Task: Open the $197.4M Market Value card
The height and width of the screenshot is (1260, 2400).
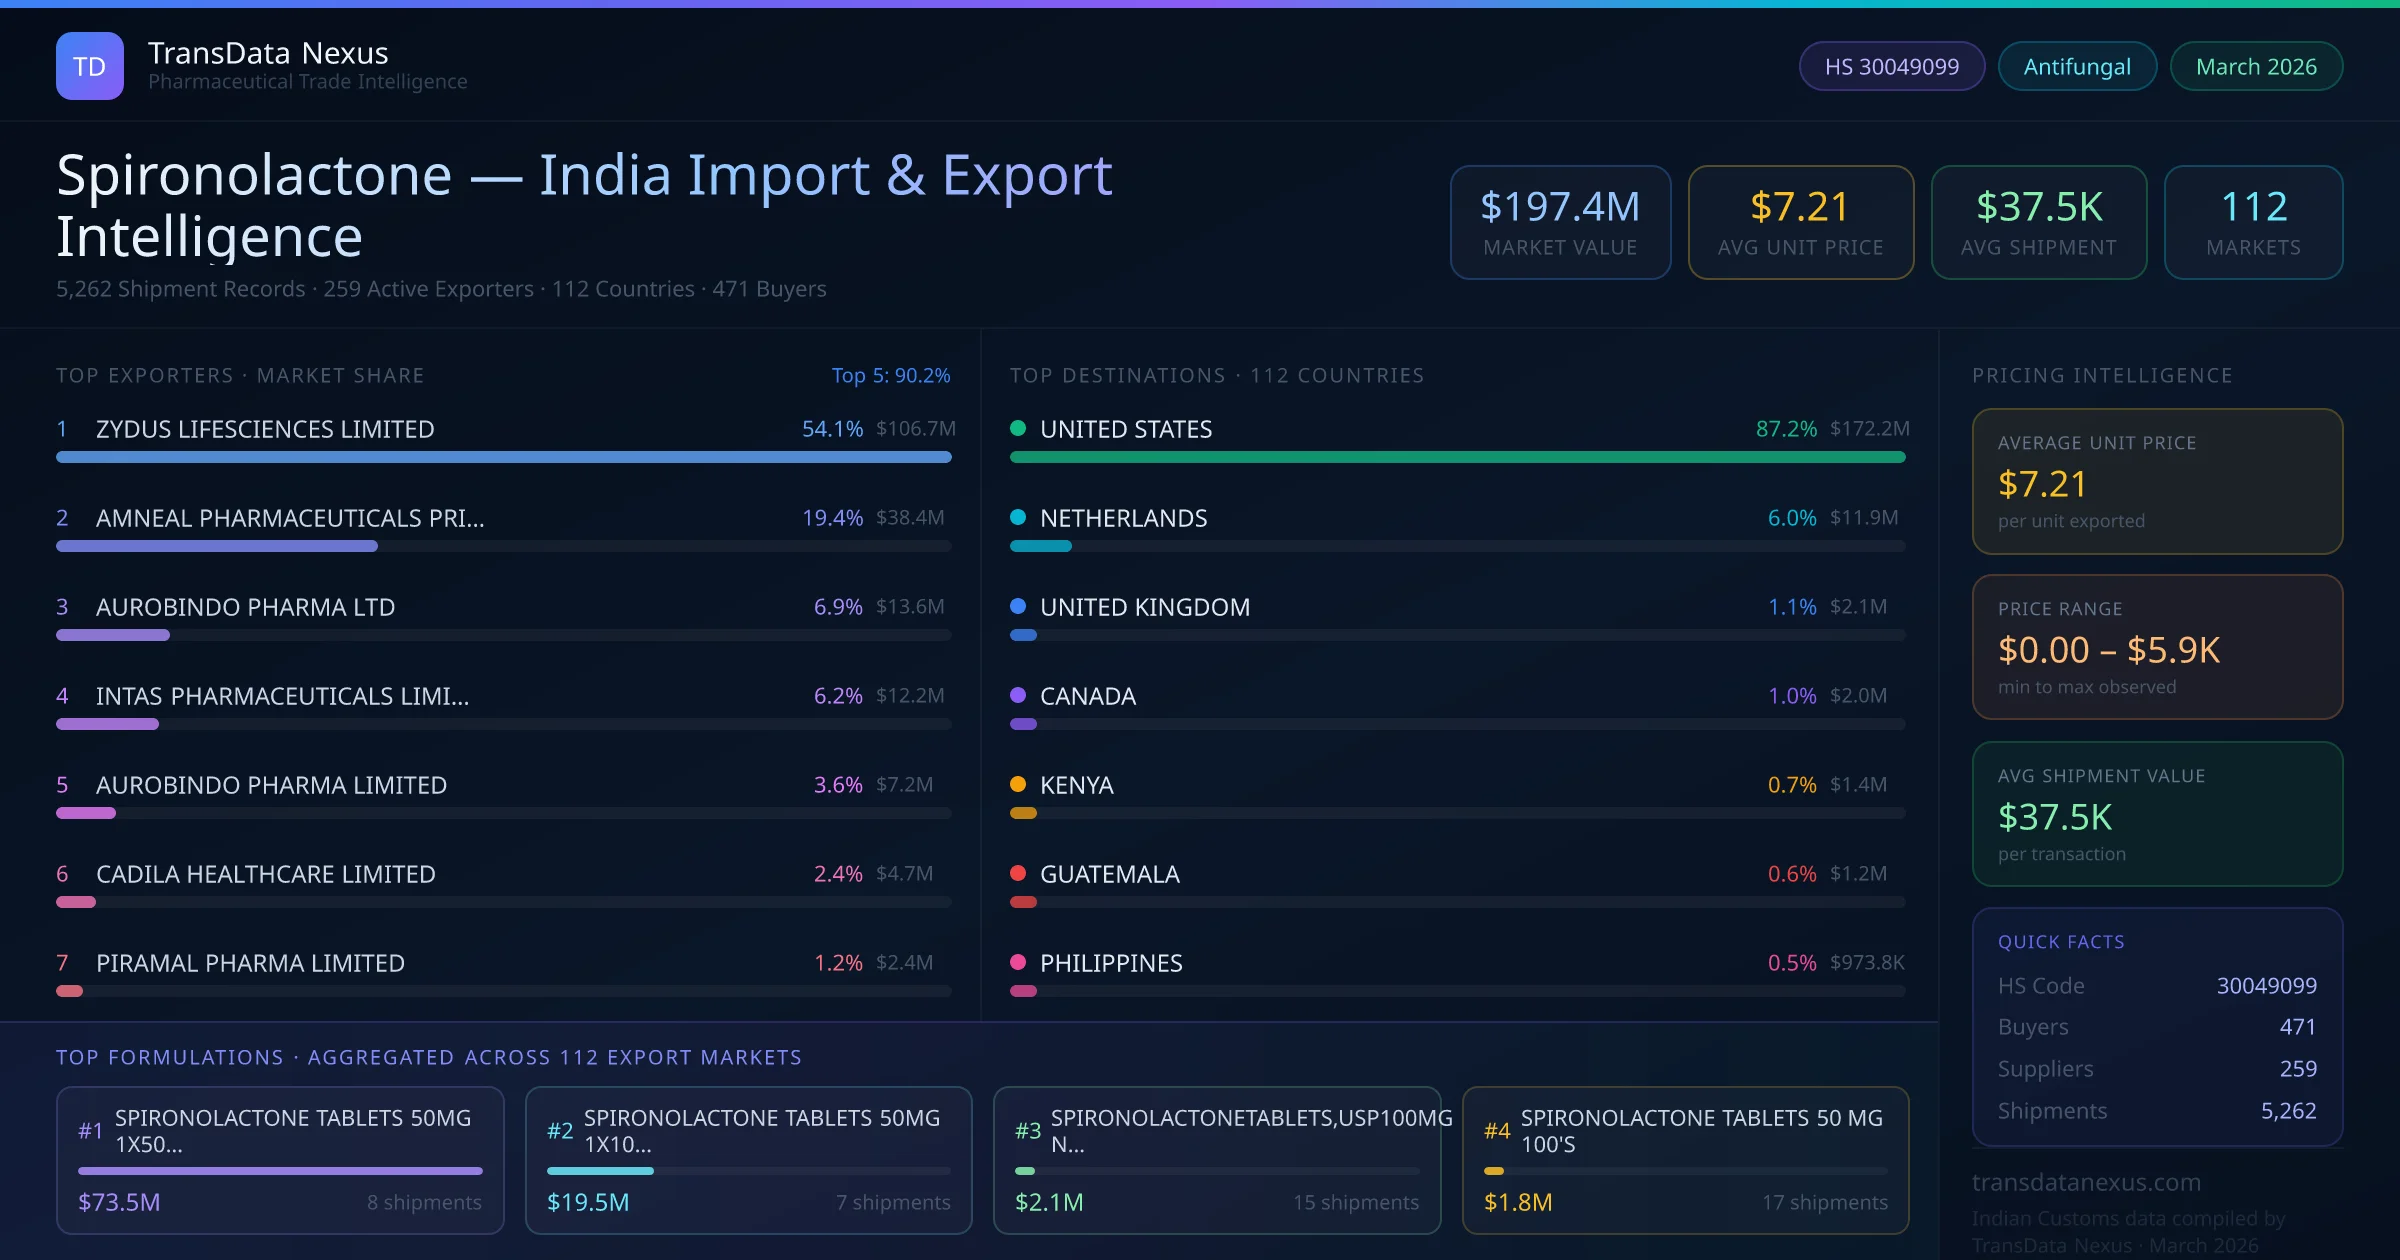Action: [1559, 223]
